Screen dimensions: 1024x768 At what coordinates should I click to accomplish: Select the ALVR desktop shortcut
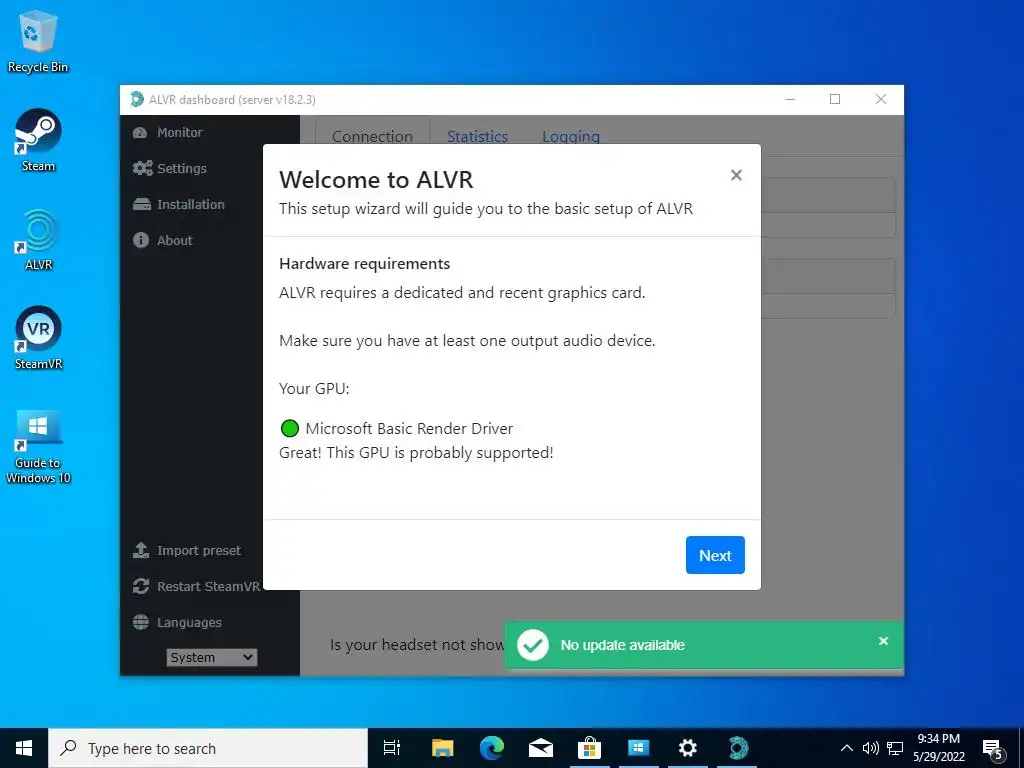38,240
